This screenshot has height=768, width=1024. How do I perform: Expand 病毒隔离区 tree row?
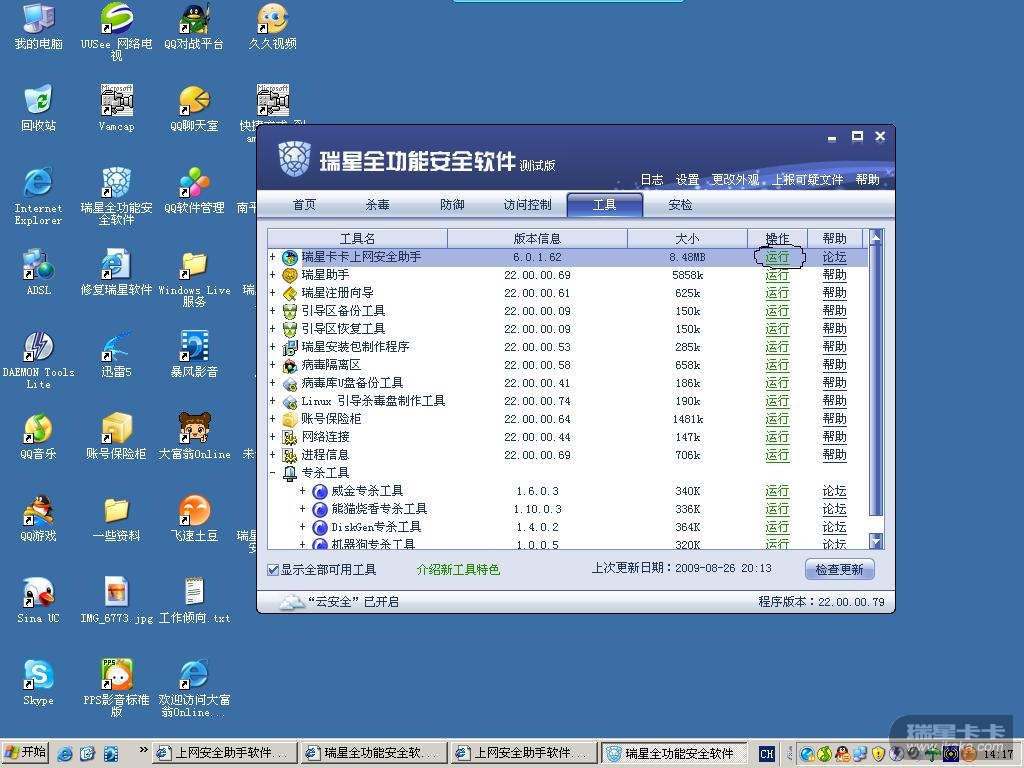pos(273,365)
